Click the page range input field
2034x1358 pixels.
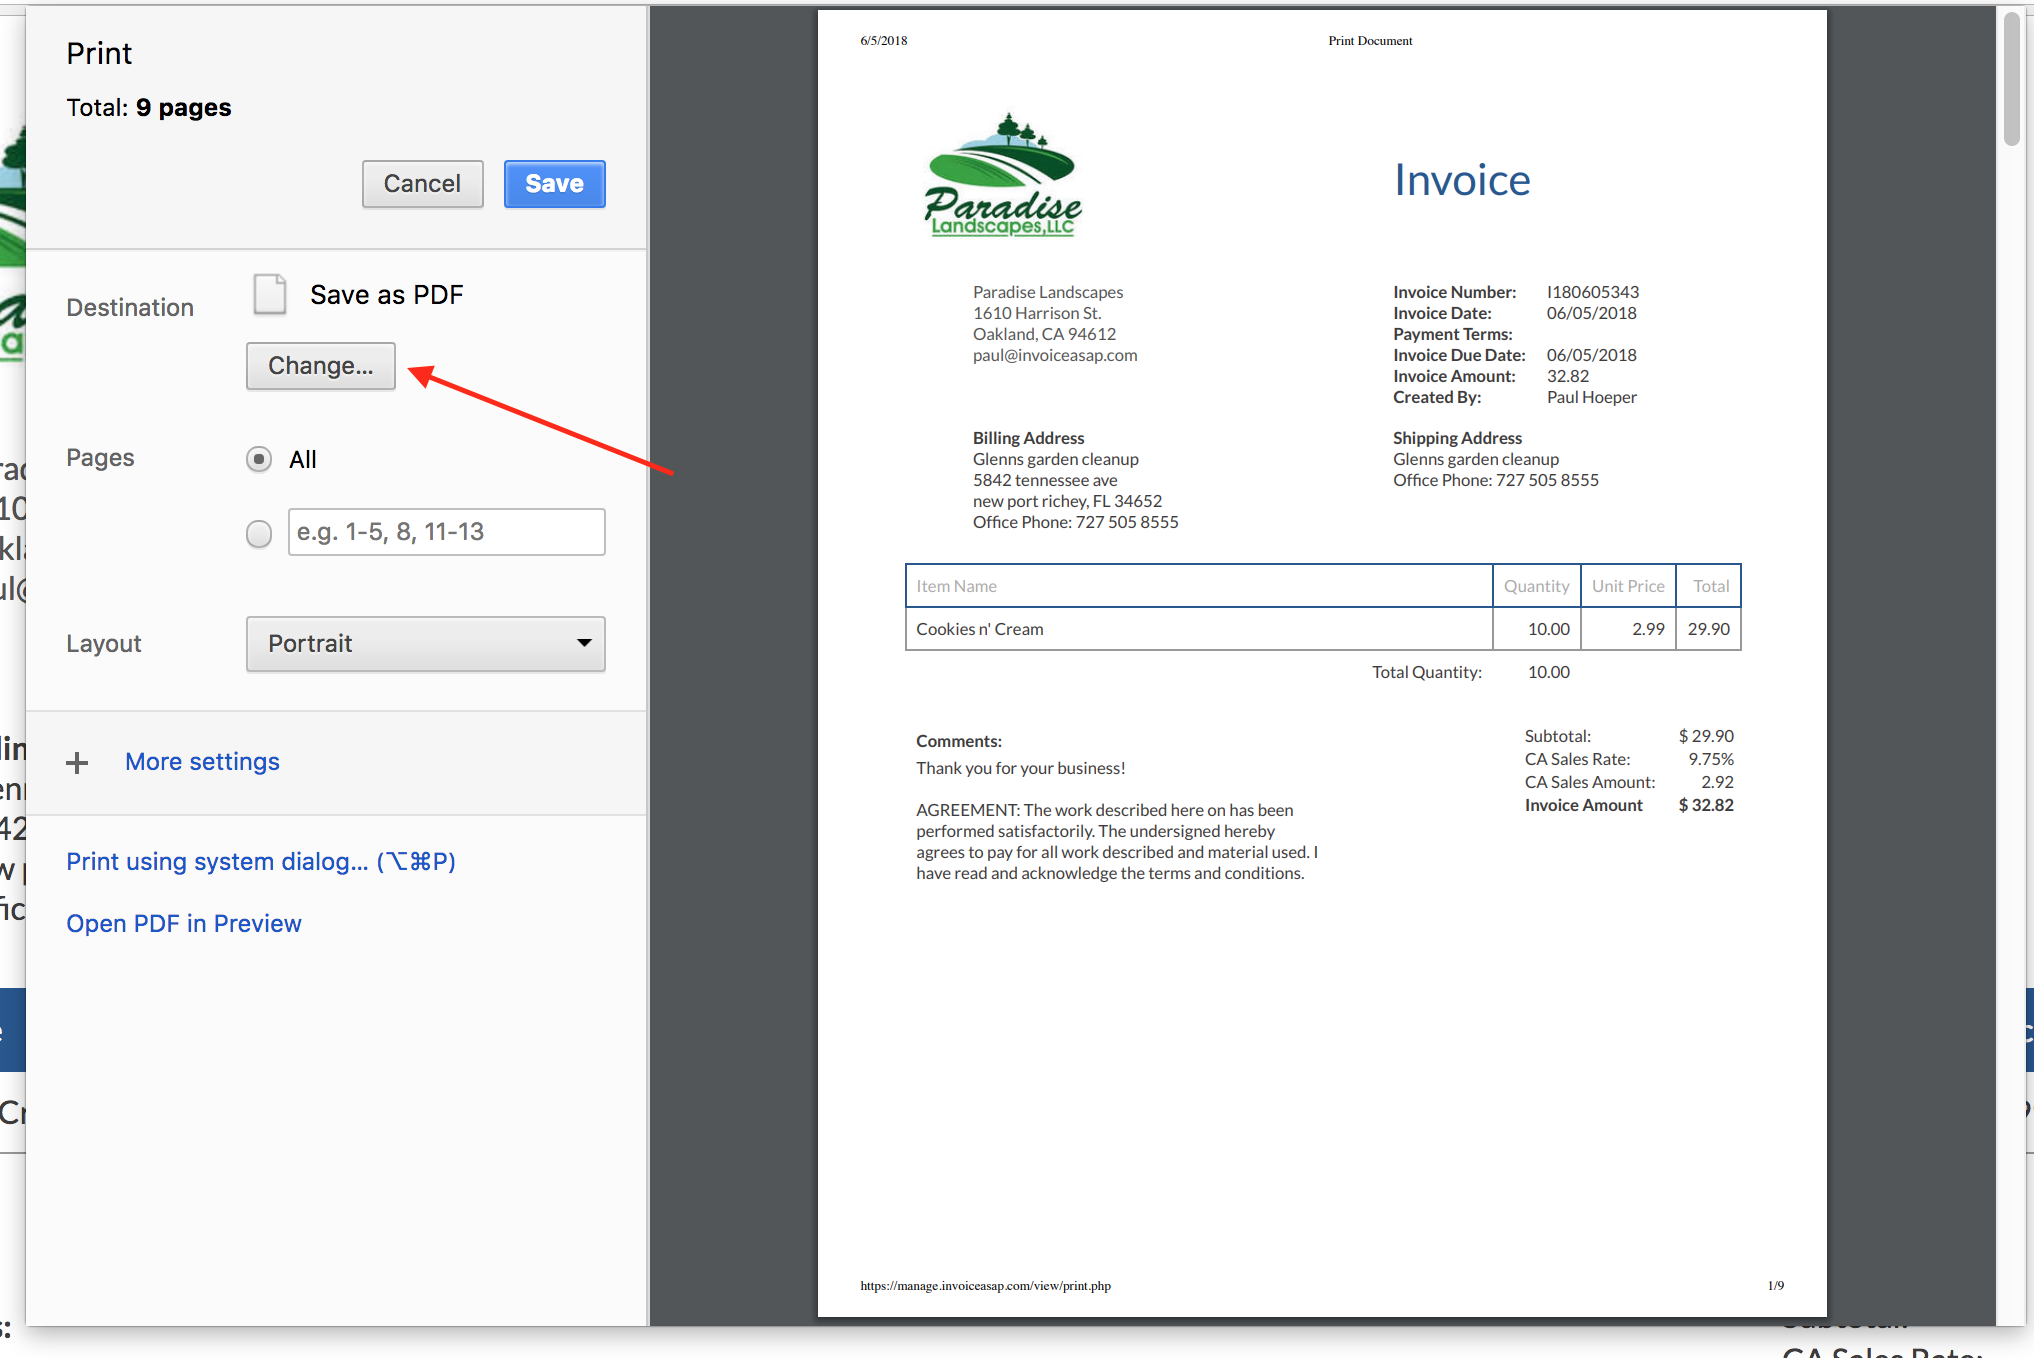pos(446,532)
